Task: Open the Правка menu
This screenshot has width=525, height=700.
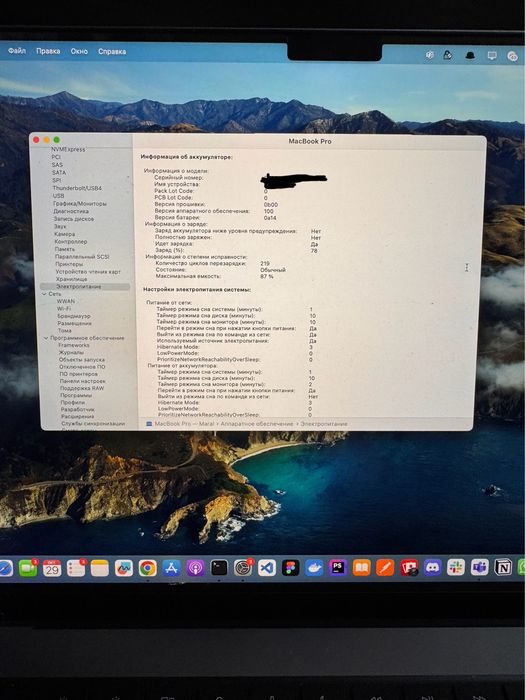Action: [x=48, y=51]
